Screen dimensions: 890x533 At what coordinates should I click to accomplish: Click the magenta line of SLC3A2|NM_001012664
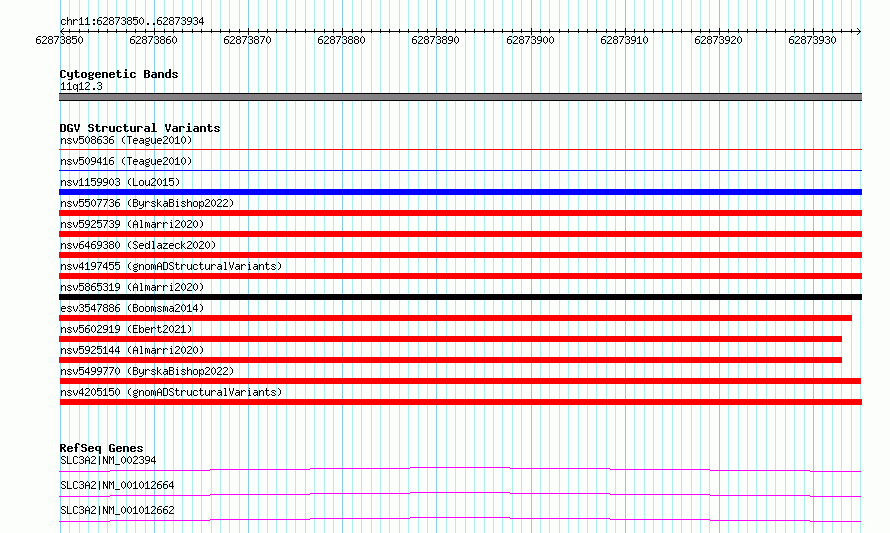[460, 494]
